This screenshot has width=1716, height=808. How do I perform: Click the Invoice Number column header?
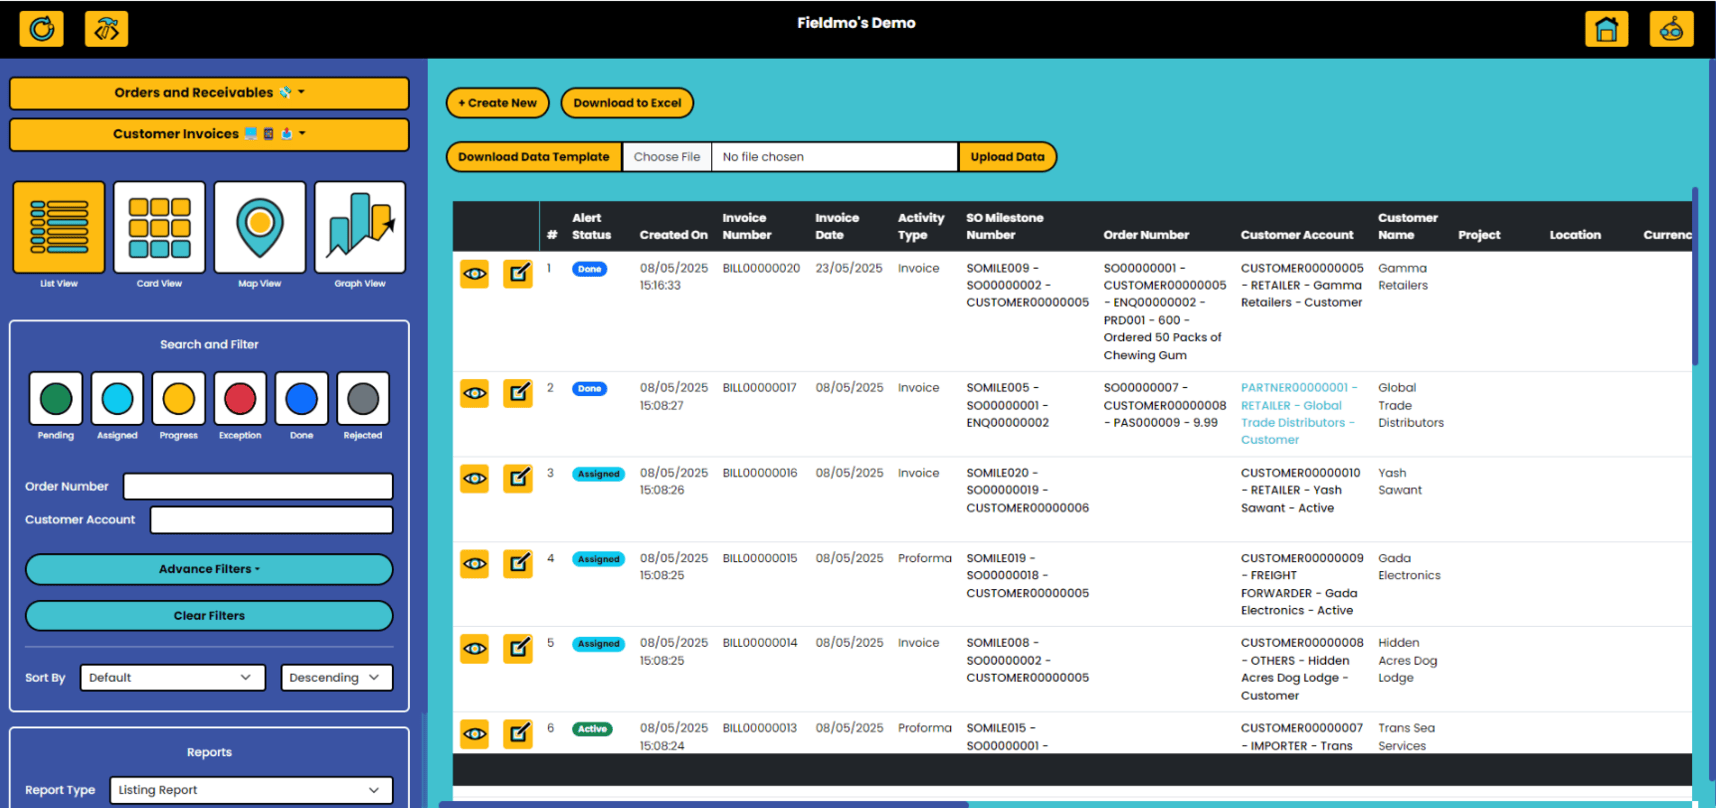747,226
